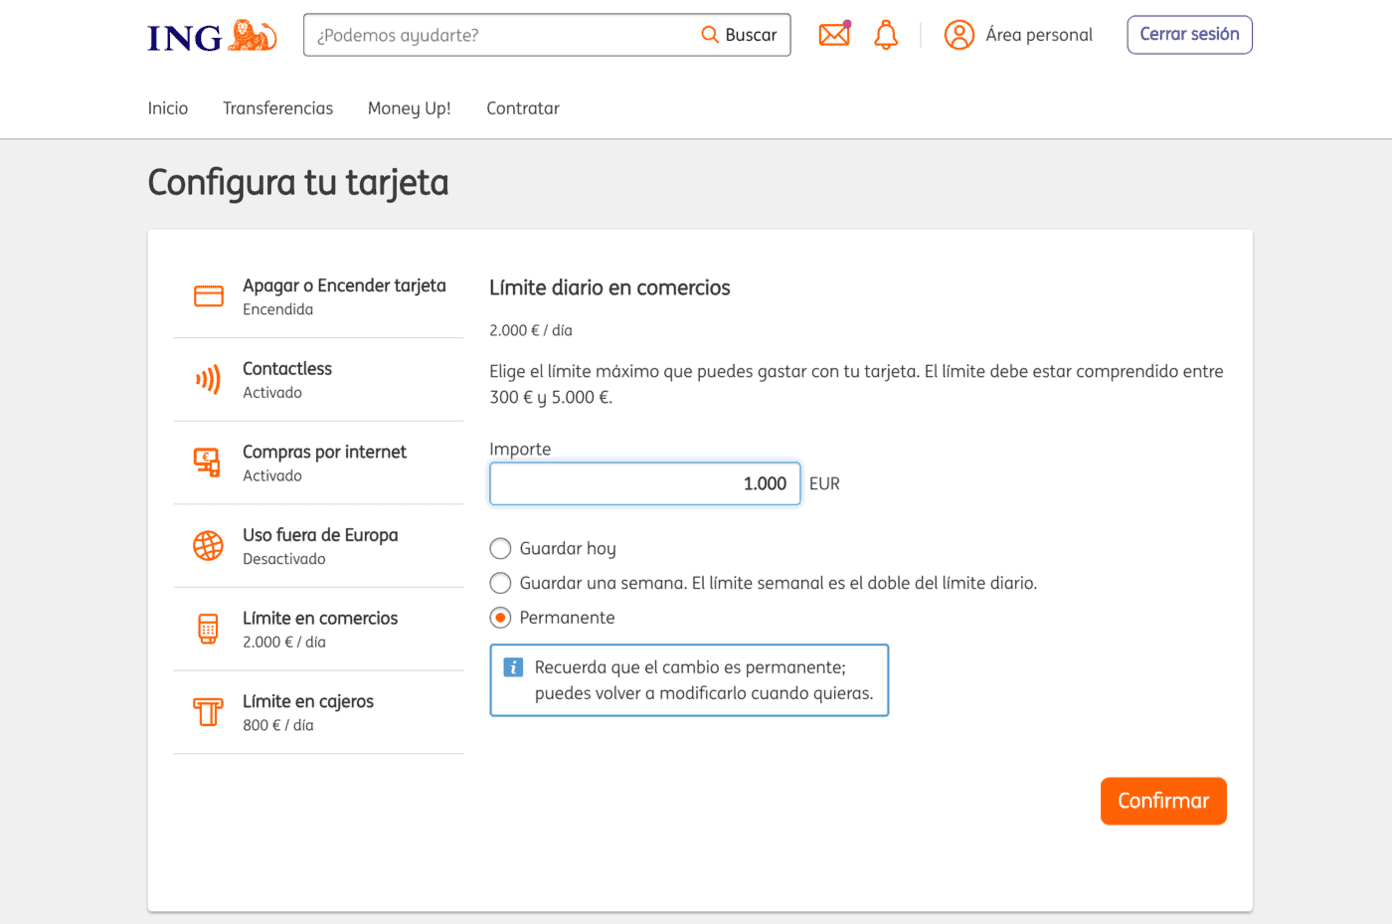The height and width of the screenshot is (924, 1392).
Task: Click the Importe amount input field
Action: point(645,484)
